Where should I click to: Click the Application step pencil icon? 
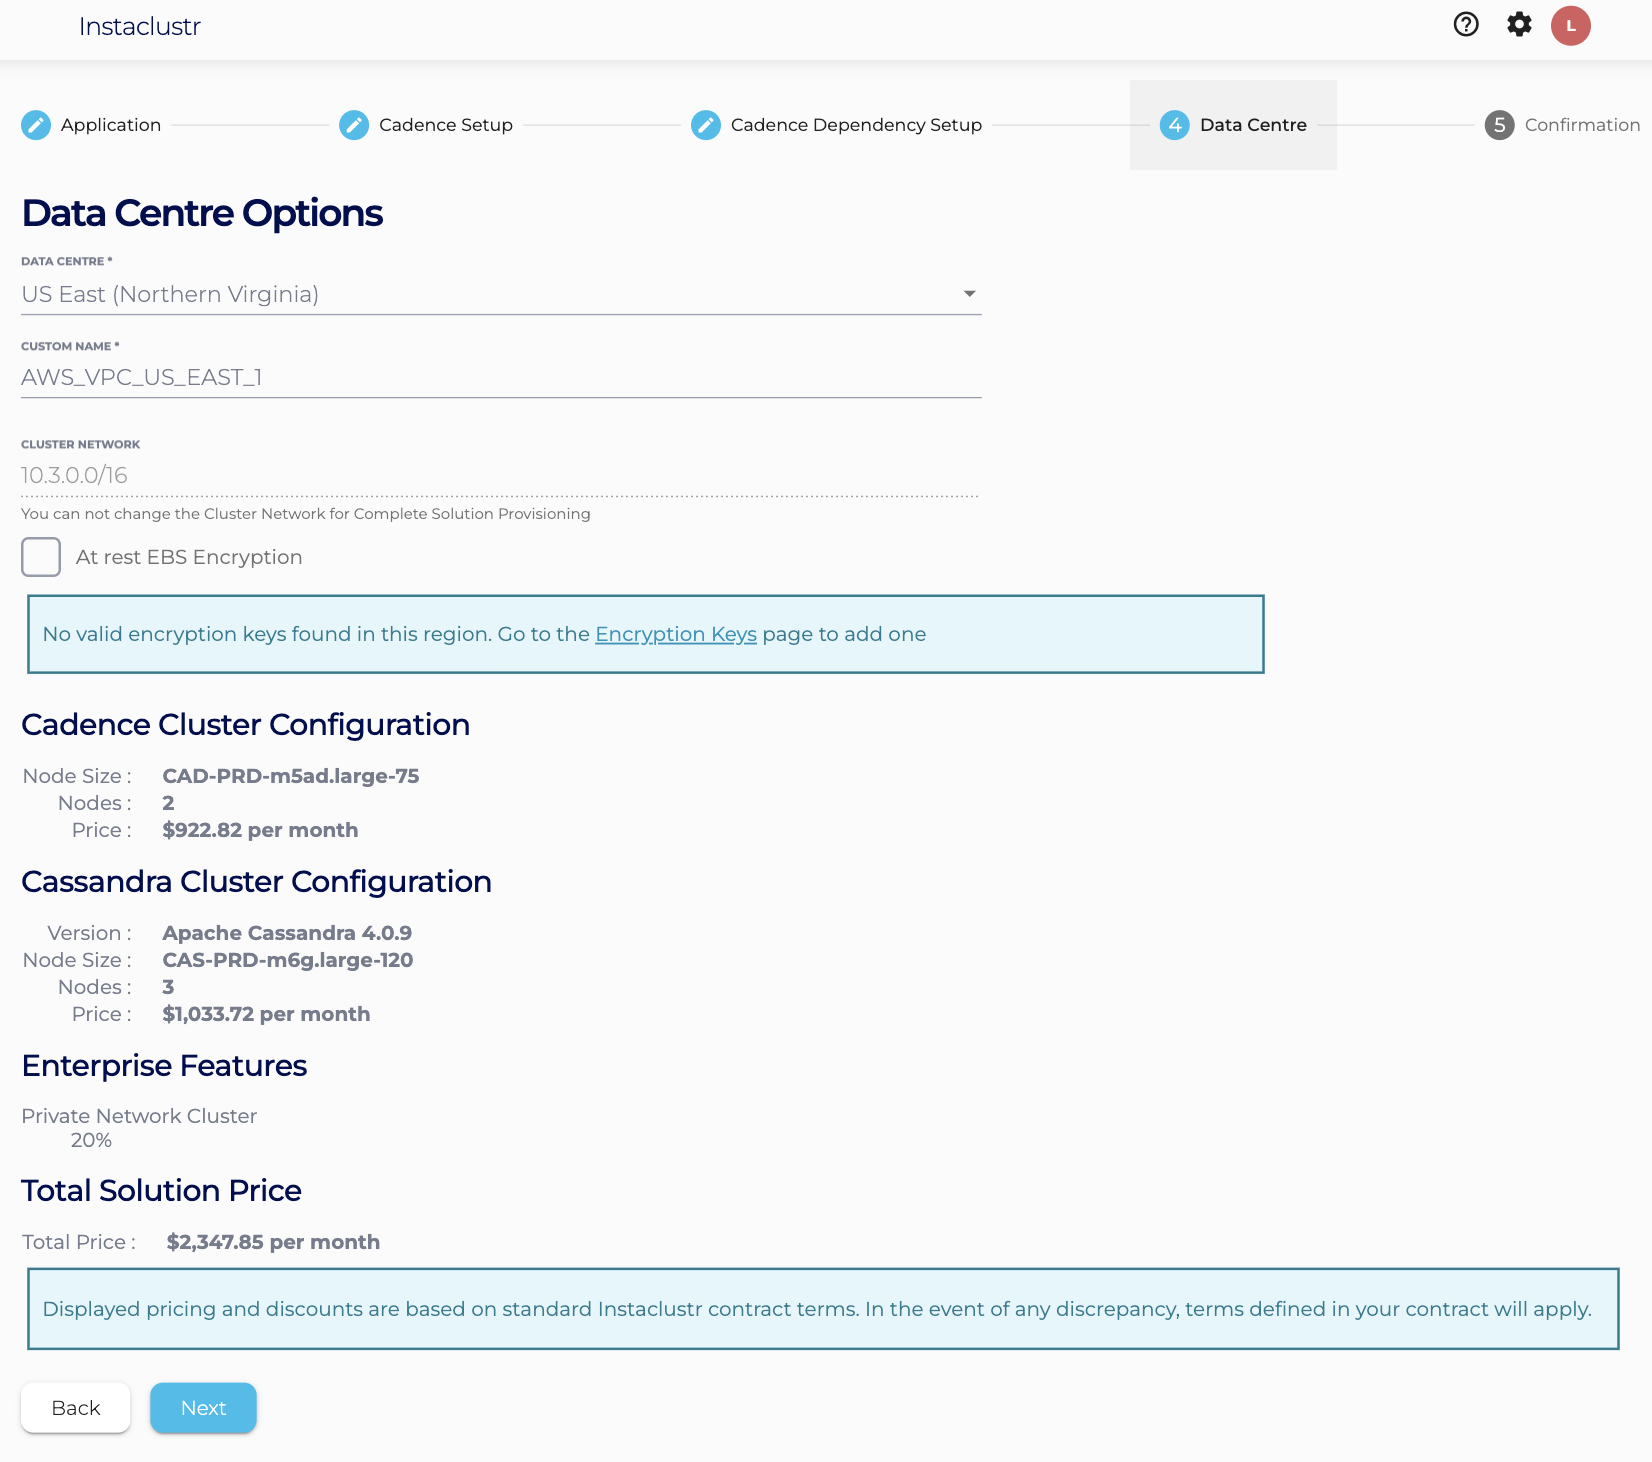coord(36,125)
